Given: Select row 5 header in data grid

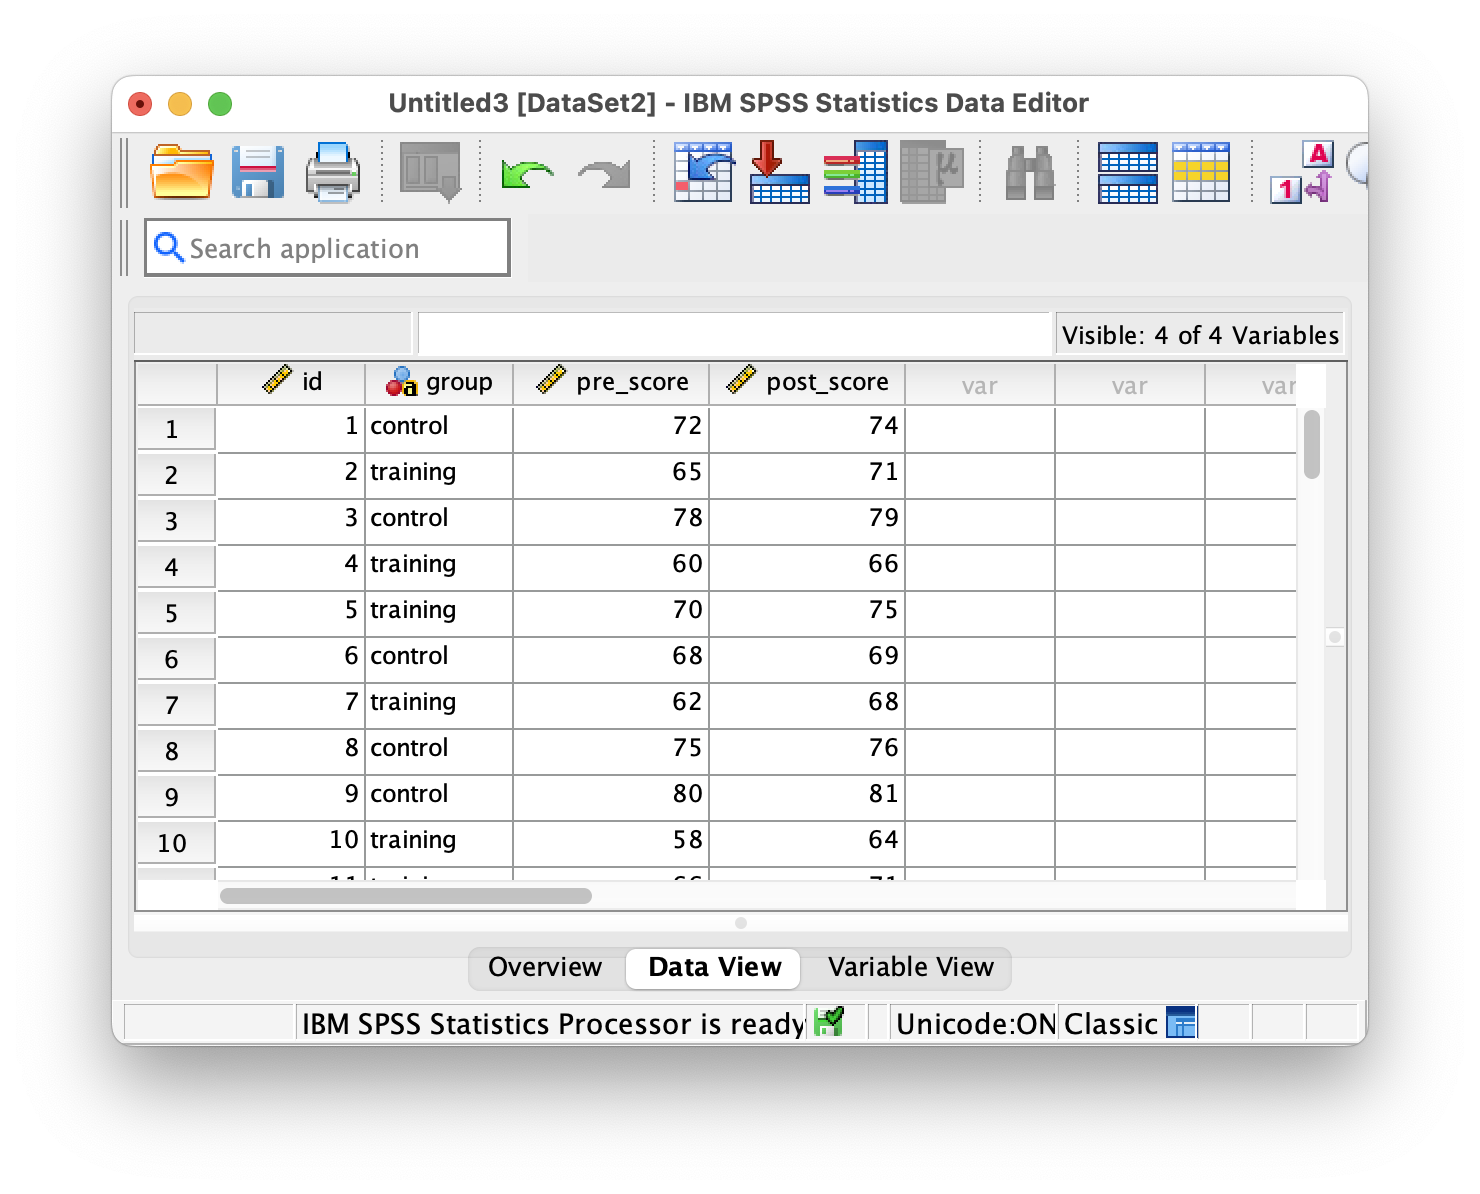Looking at the screenshot, I should pyautogui.click(x=172, y=612).
